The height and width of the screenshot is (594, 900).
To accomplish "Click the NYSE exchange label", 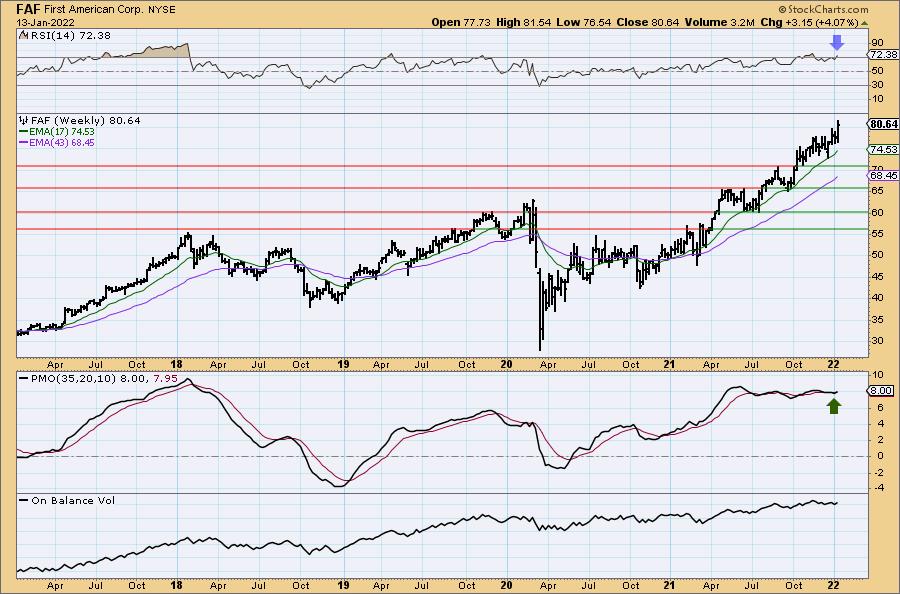I will 162,10.
